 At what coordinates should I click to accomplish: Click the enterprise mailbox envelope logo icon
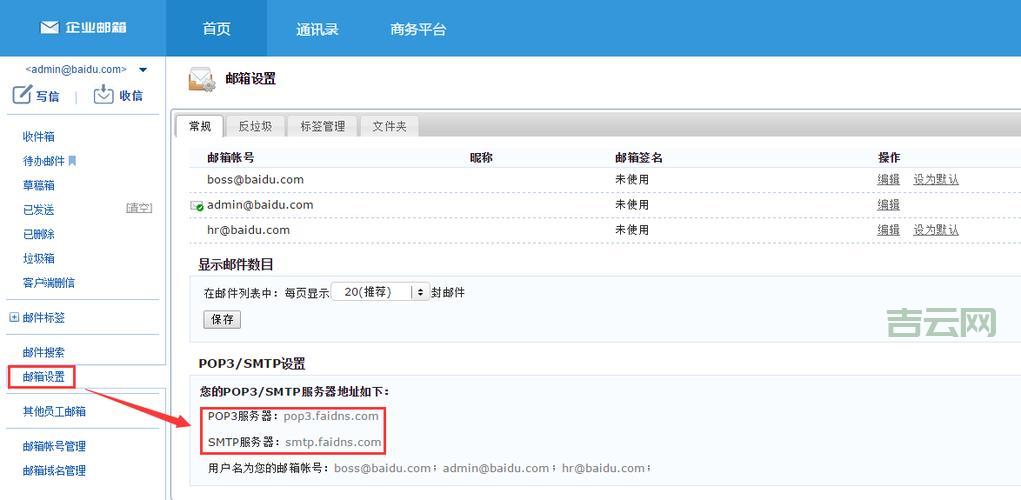(49, 27)
